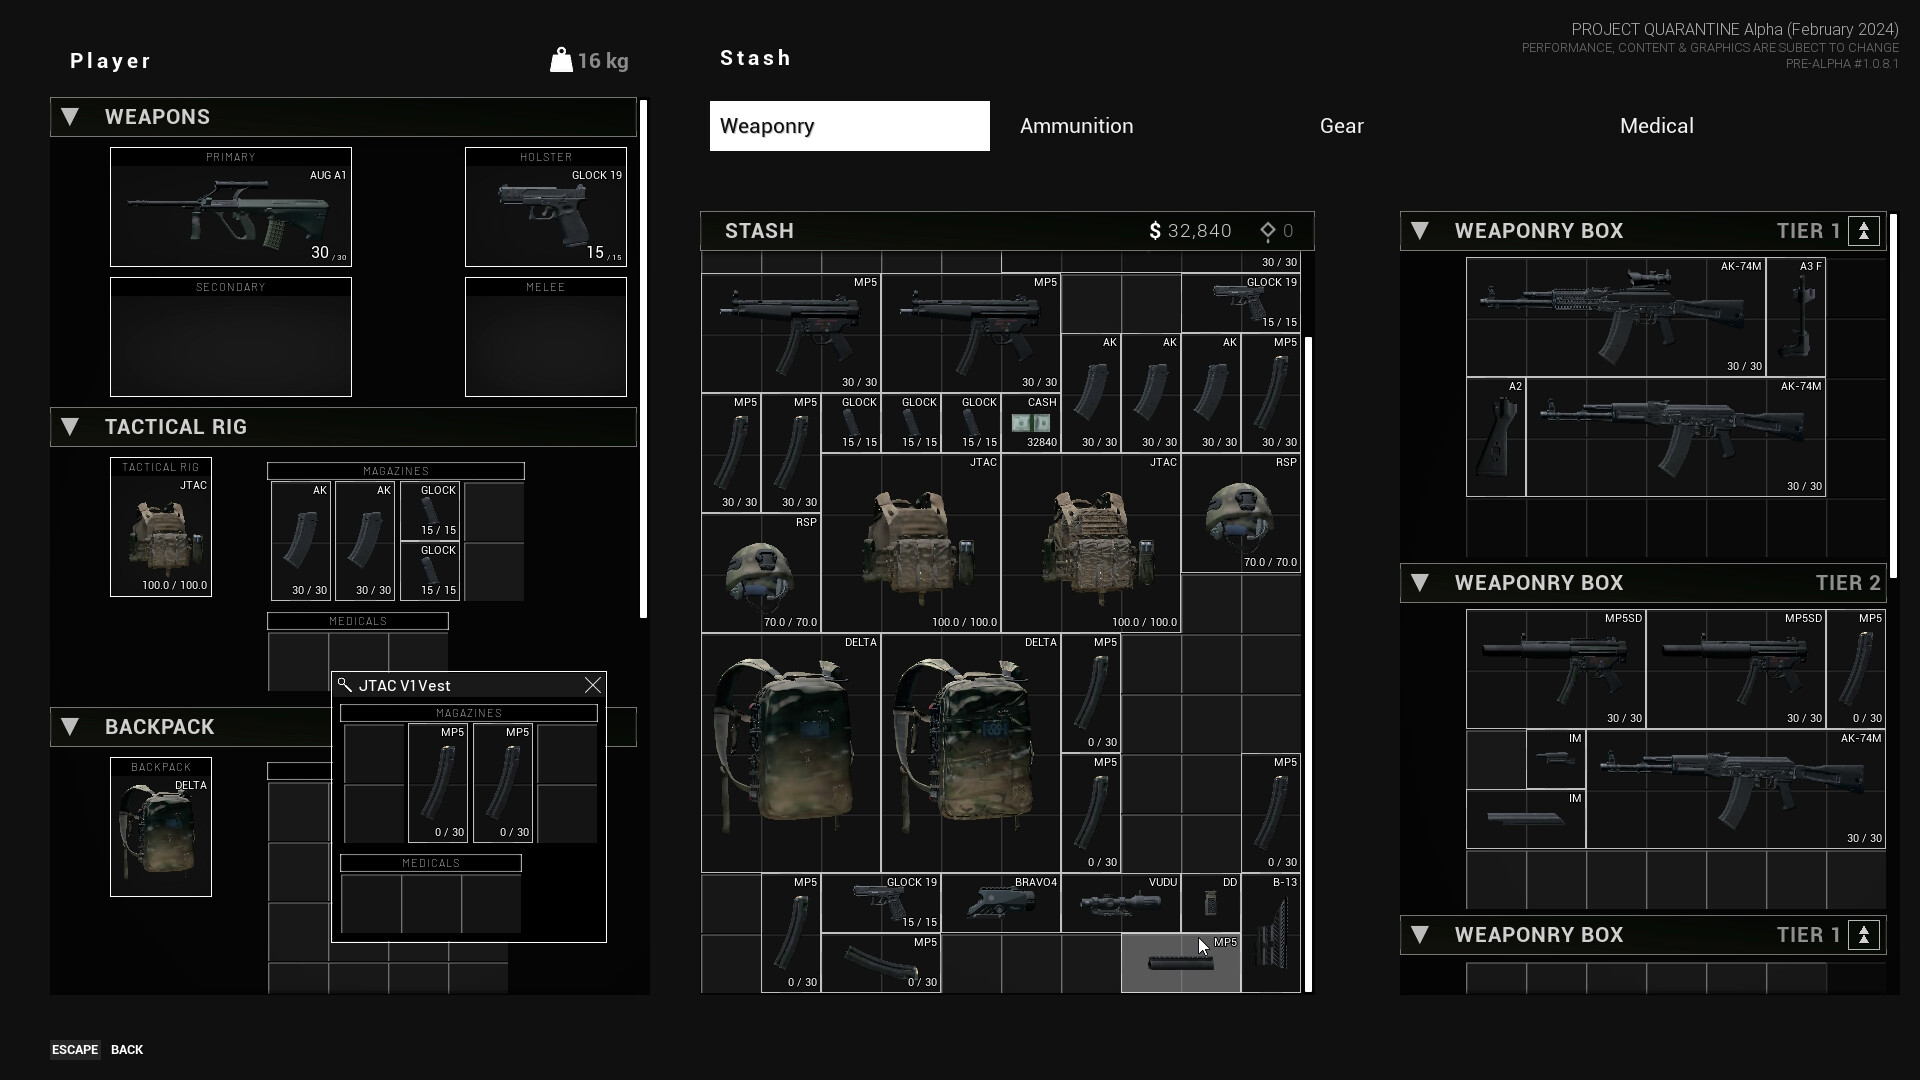Image resolution: width=1920 pixels, height=1080 pixels.
Task: Close the JTAC V1 Vest popup
Action: coord(592,685)
